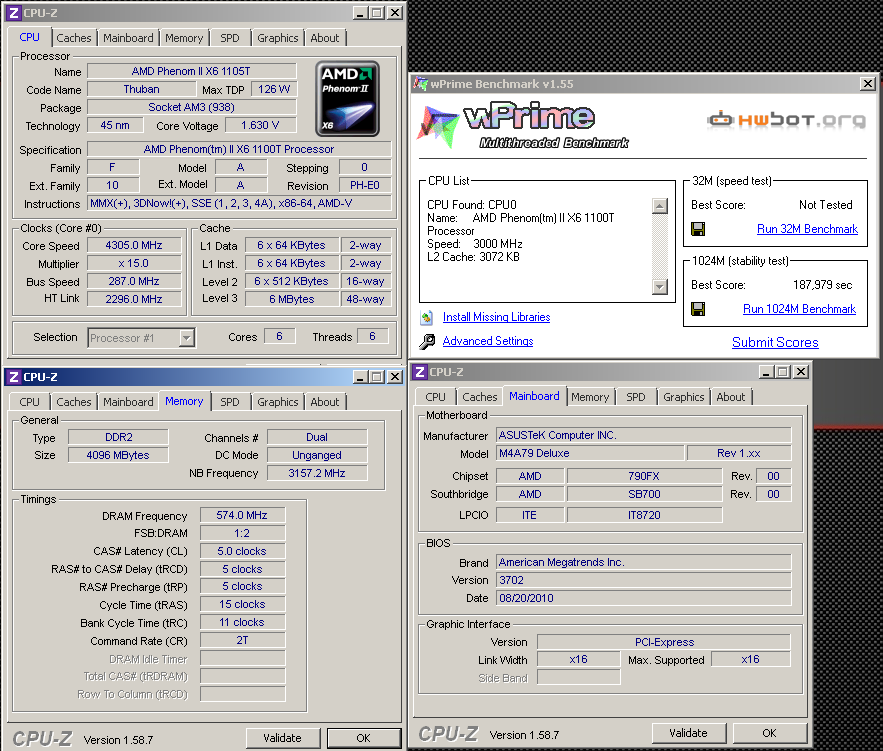Click the BIOS Version value 3702

pyautogui.click(x=644, y=580)
